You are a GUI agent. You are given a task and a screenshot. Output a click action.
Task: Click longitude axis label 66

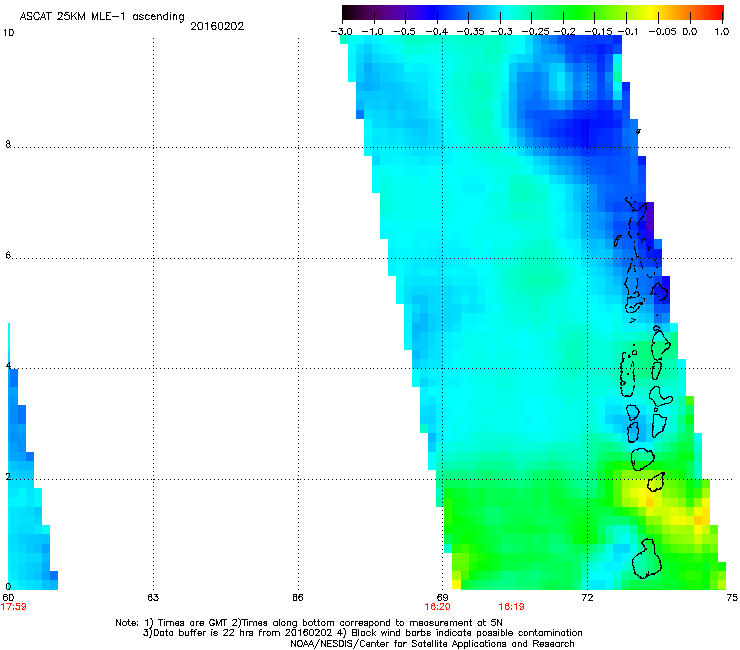point(297,597)
